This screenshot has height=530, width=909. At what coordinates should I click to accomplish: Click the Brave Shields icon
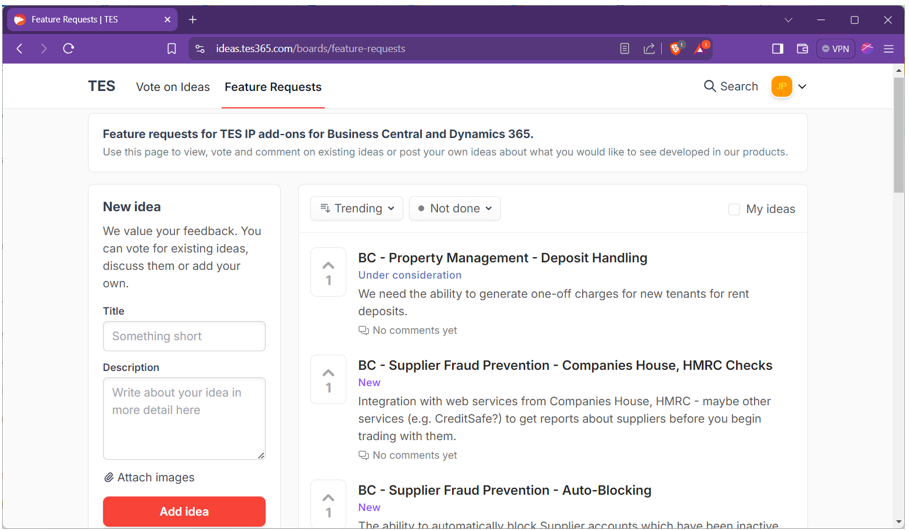676,48
